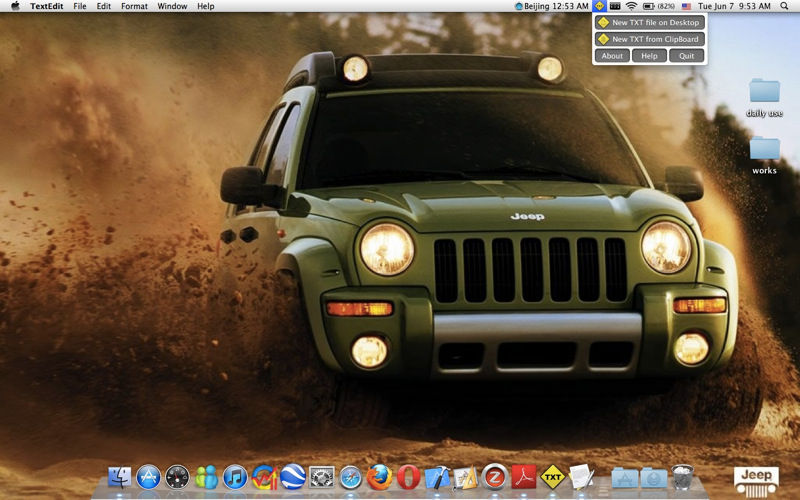Click the date and time Tue Jun 7
Viewport: 800px width, 500px height.
click(x=734, y=6)
